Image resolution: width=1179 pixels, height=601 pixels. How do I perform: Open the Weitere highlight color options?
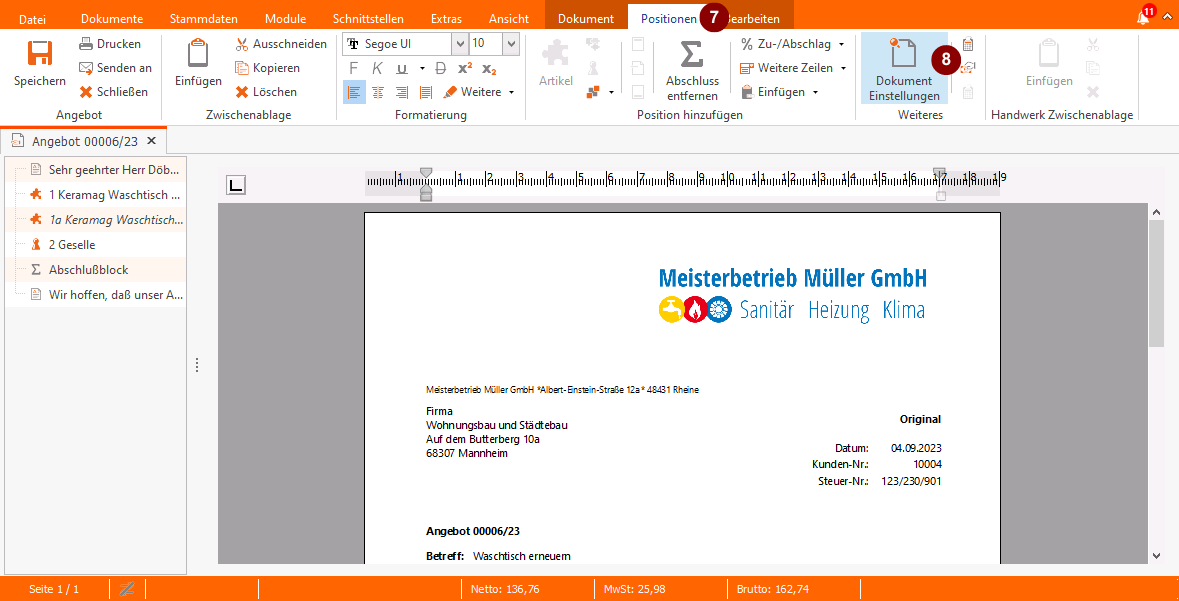tap(480, 92)
